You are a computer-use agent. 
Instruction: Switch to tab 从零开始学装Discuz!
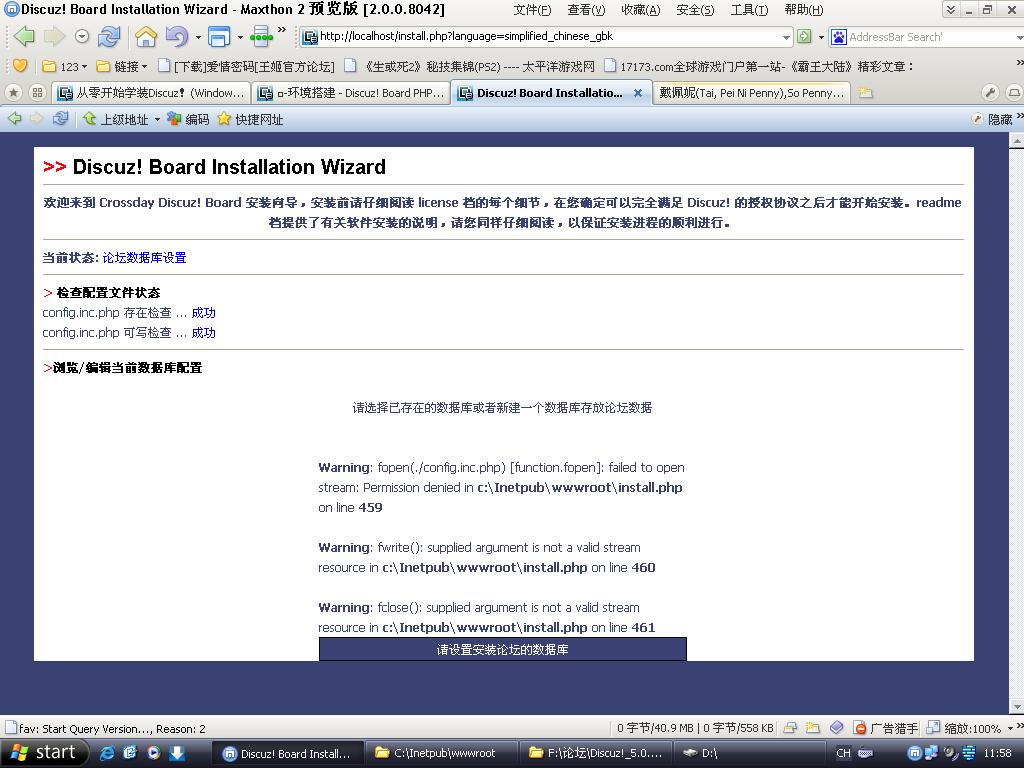click(151, 93)
